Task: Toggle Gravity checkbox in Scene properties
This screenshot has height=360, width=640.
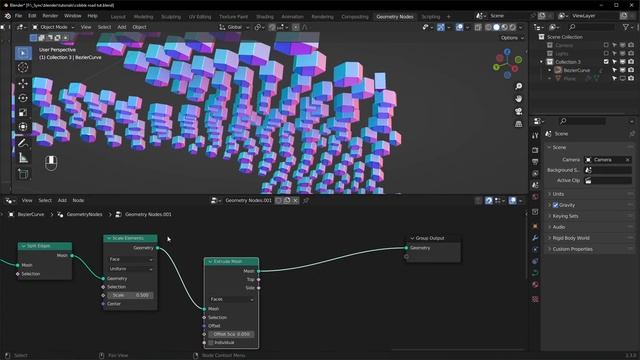Action: (x=555, y=205)
